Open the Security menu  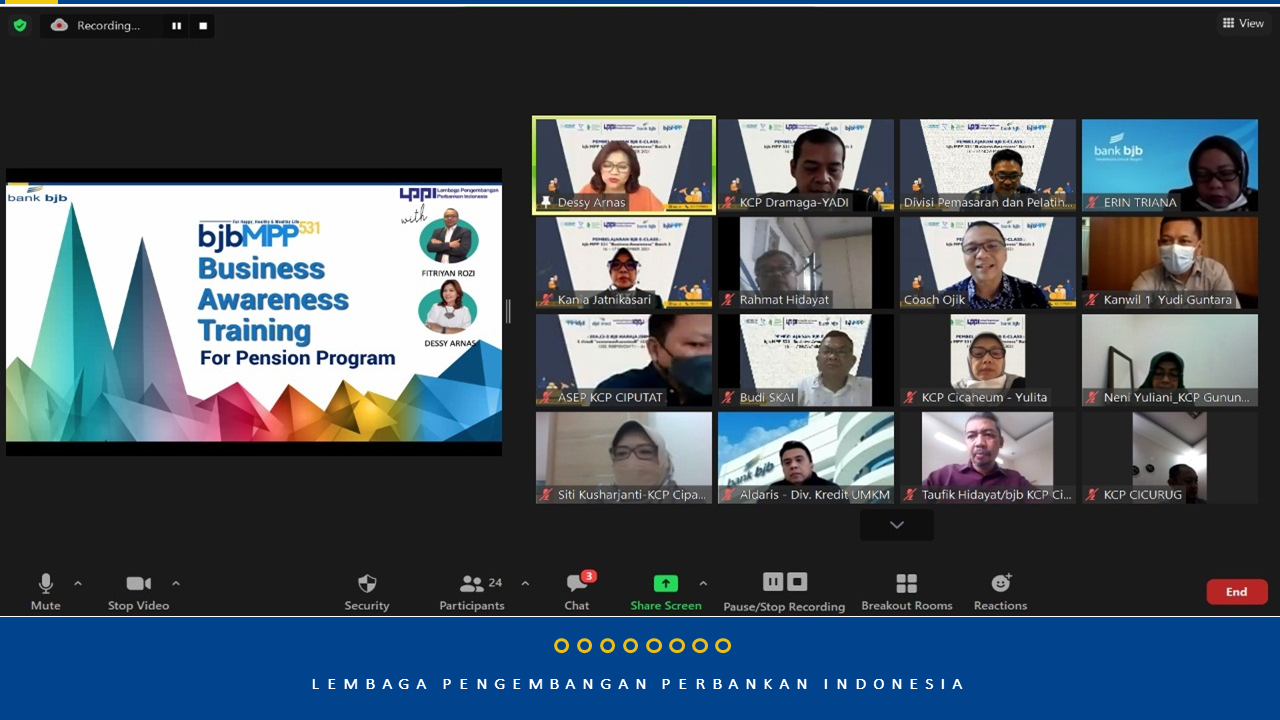367,592
